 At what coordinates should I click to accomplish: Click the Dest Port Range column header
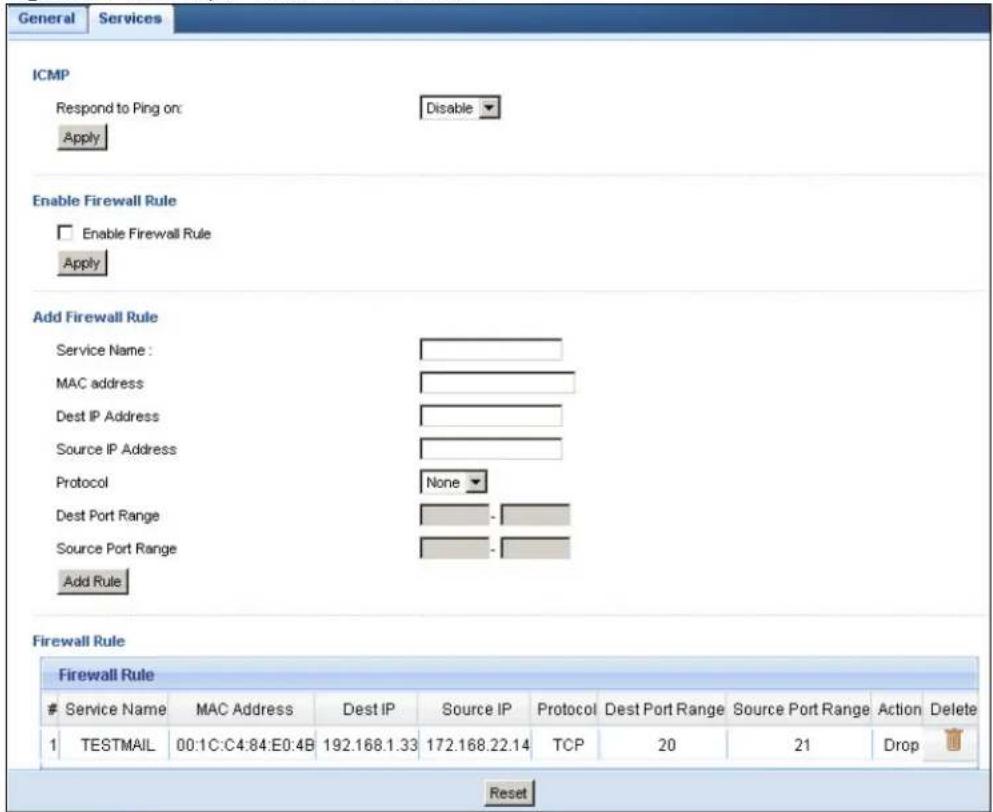tap(664, 709)
